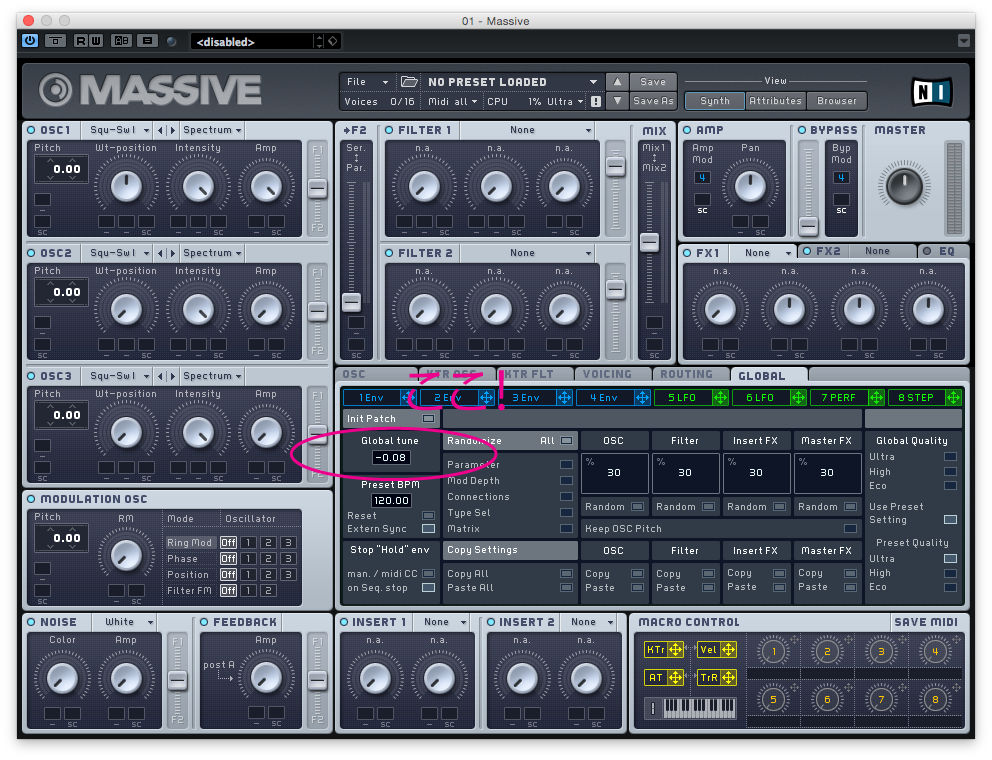
Task: Toggle OSC1 on/off
Action: click(31, 130)
